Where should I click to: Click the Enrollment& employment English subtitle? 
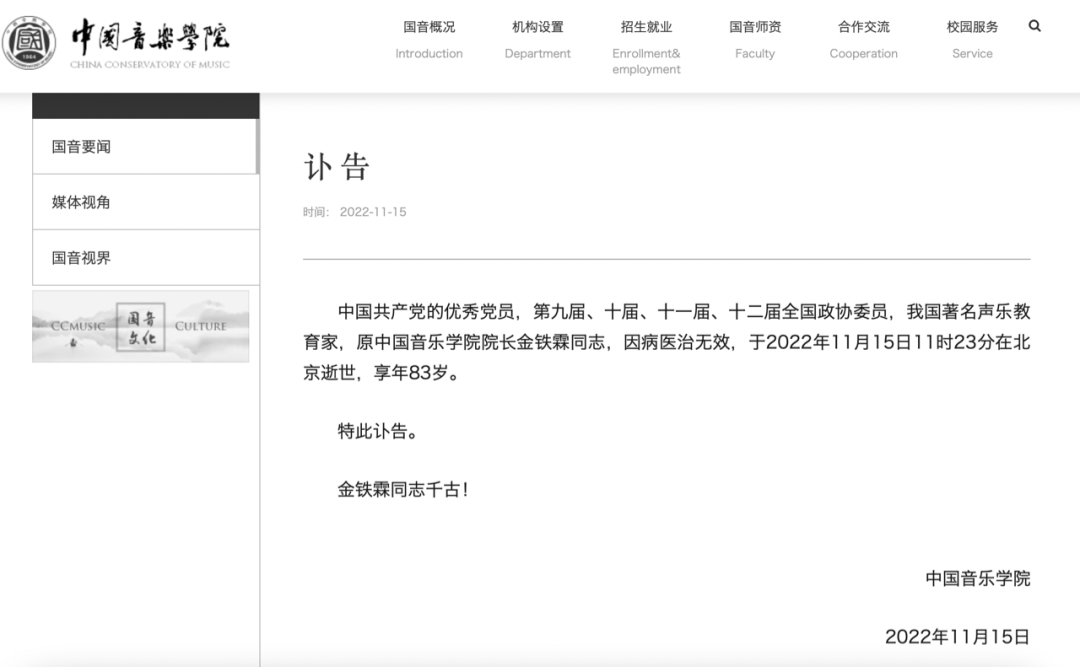(x=646, y=61)
